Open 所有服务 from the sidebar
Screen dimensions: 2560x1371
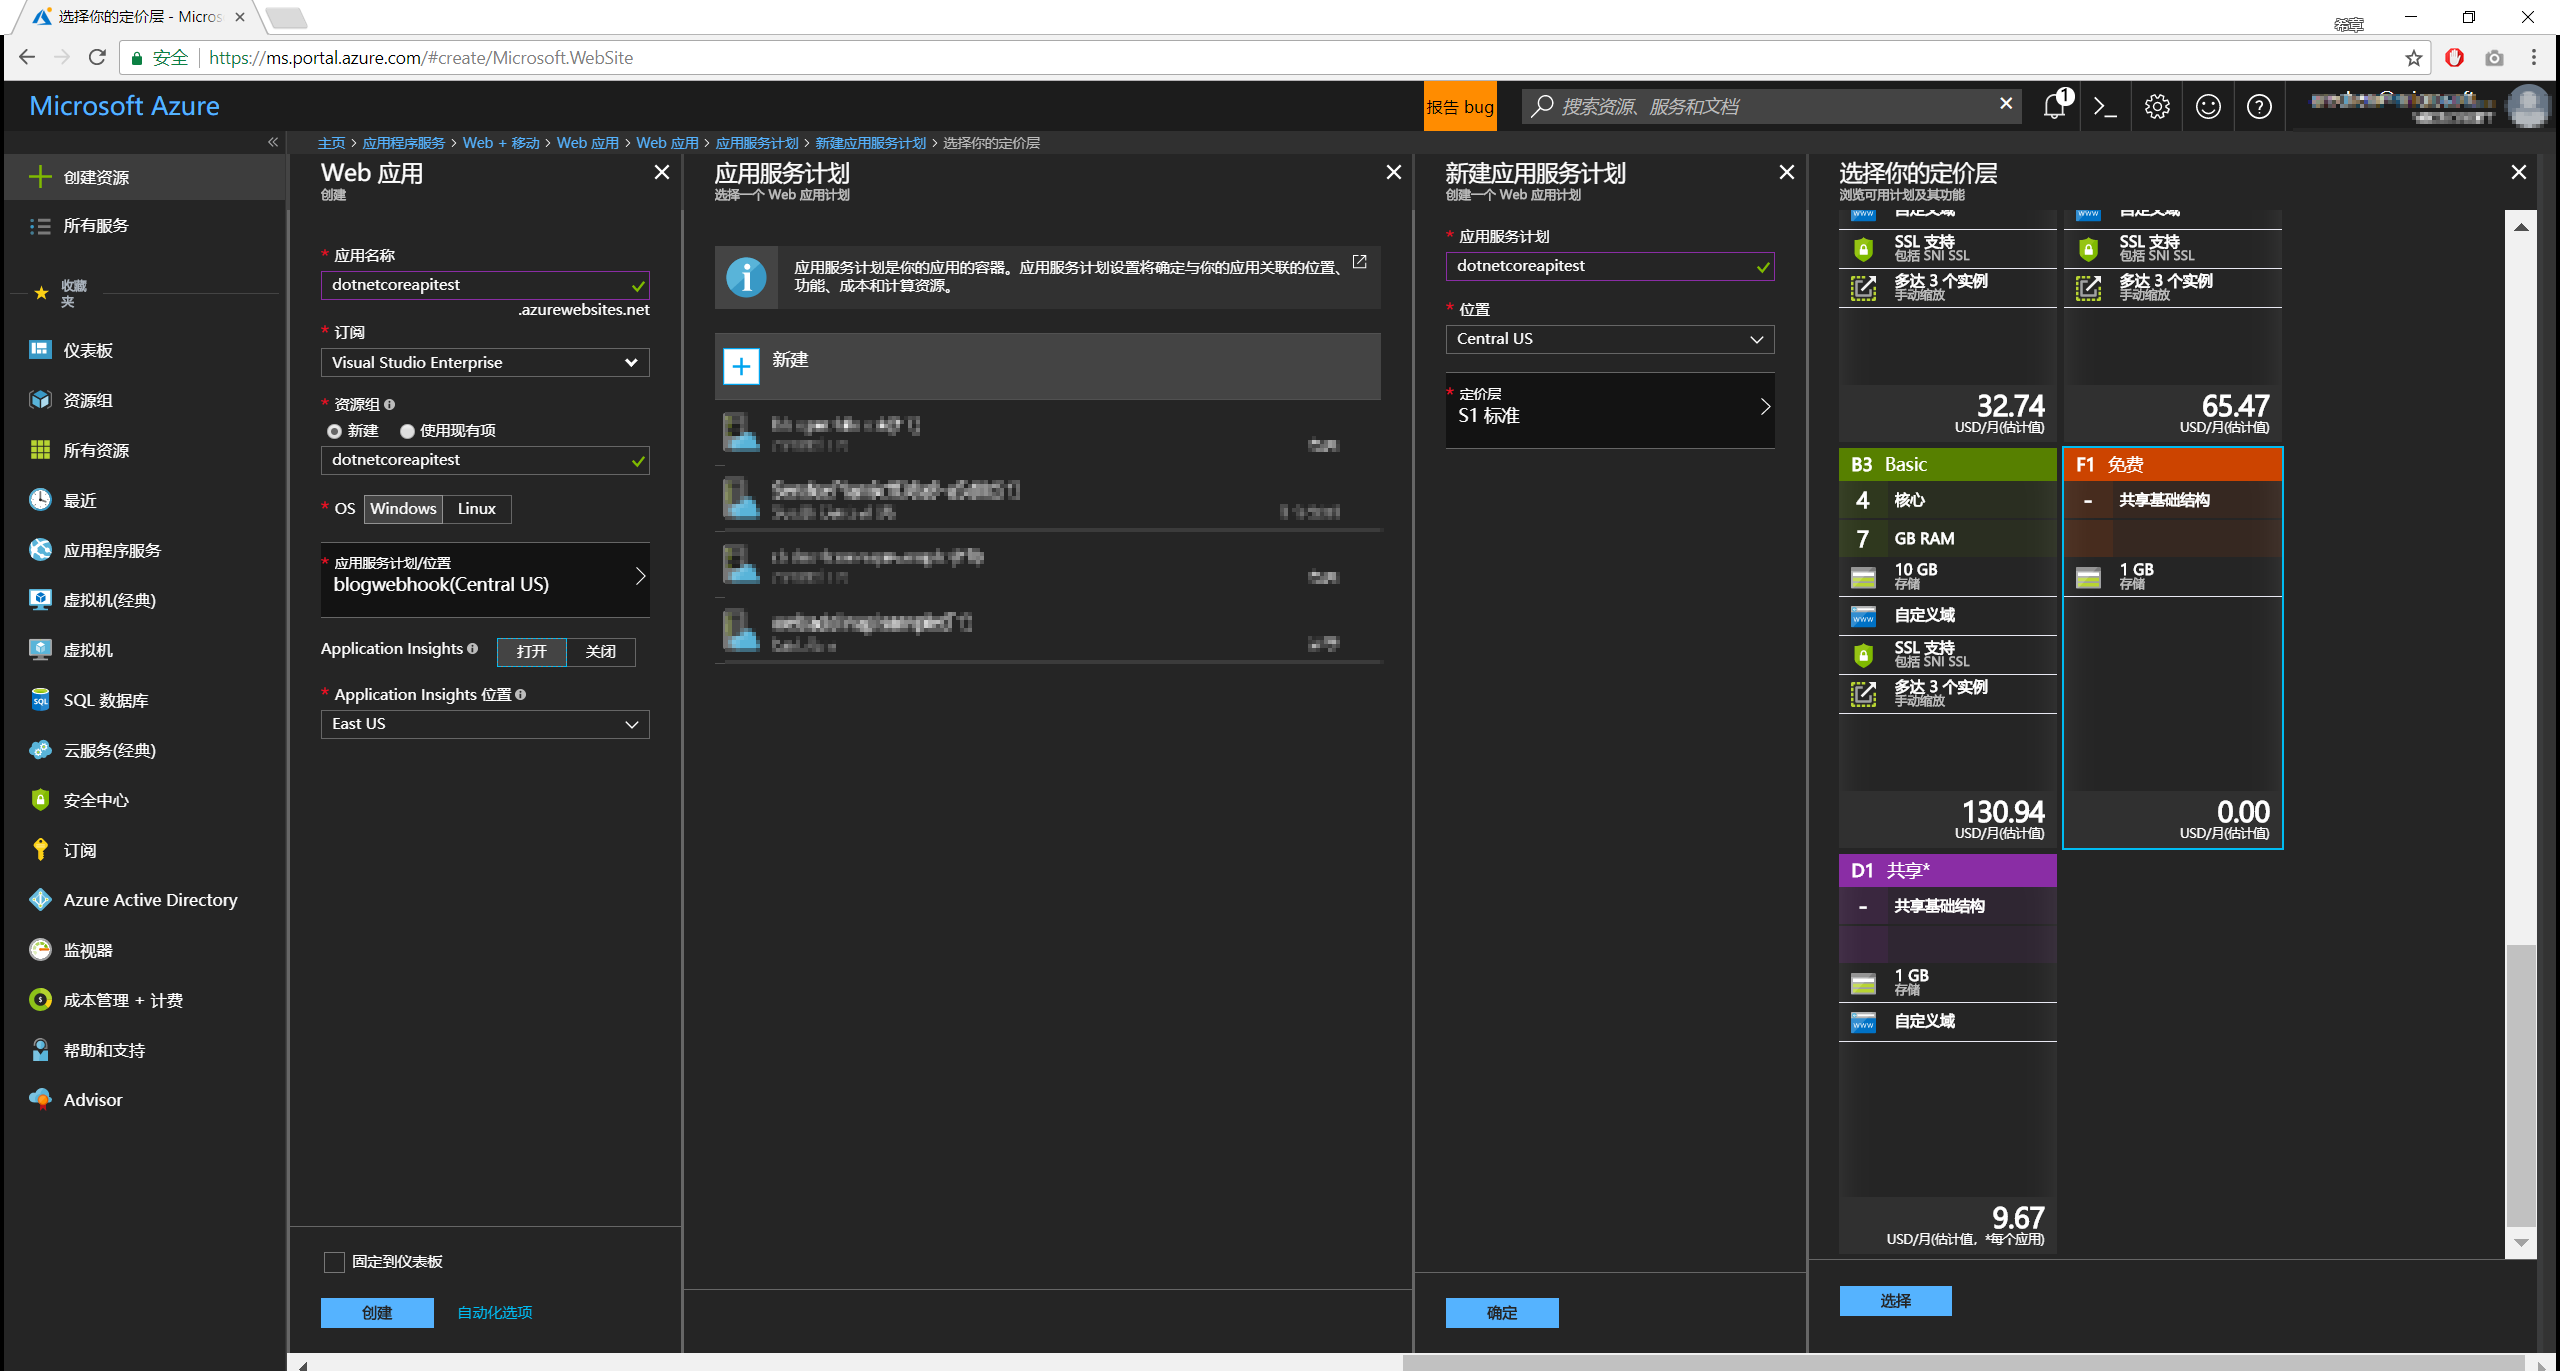(x=96, y=226)
